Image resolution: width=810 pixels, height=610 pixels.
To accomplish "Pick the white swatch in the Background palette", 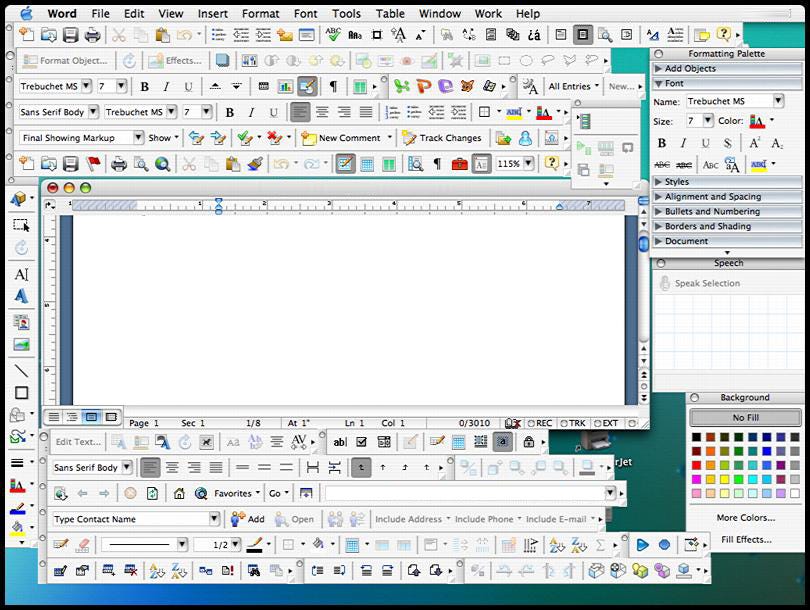I will coord(795,493).
